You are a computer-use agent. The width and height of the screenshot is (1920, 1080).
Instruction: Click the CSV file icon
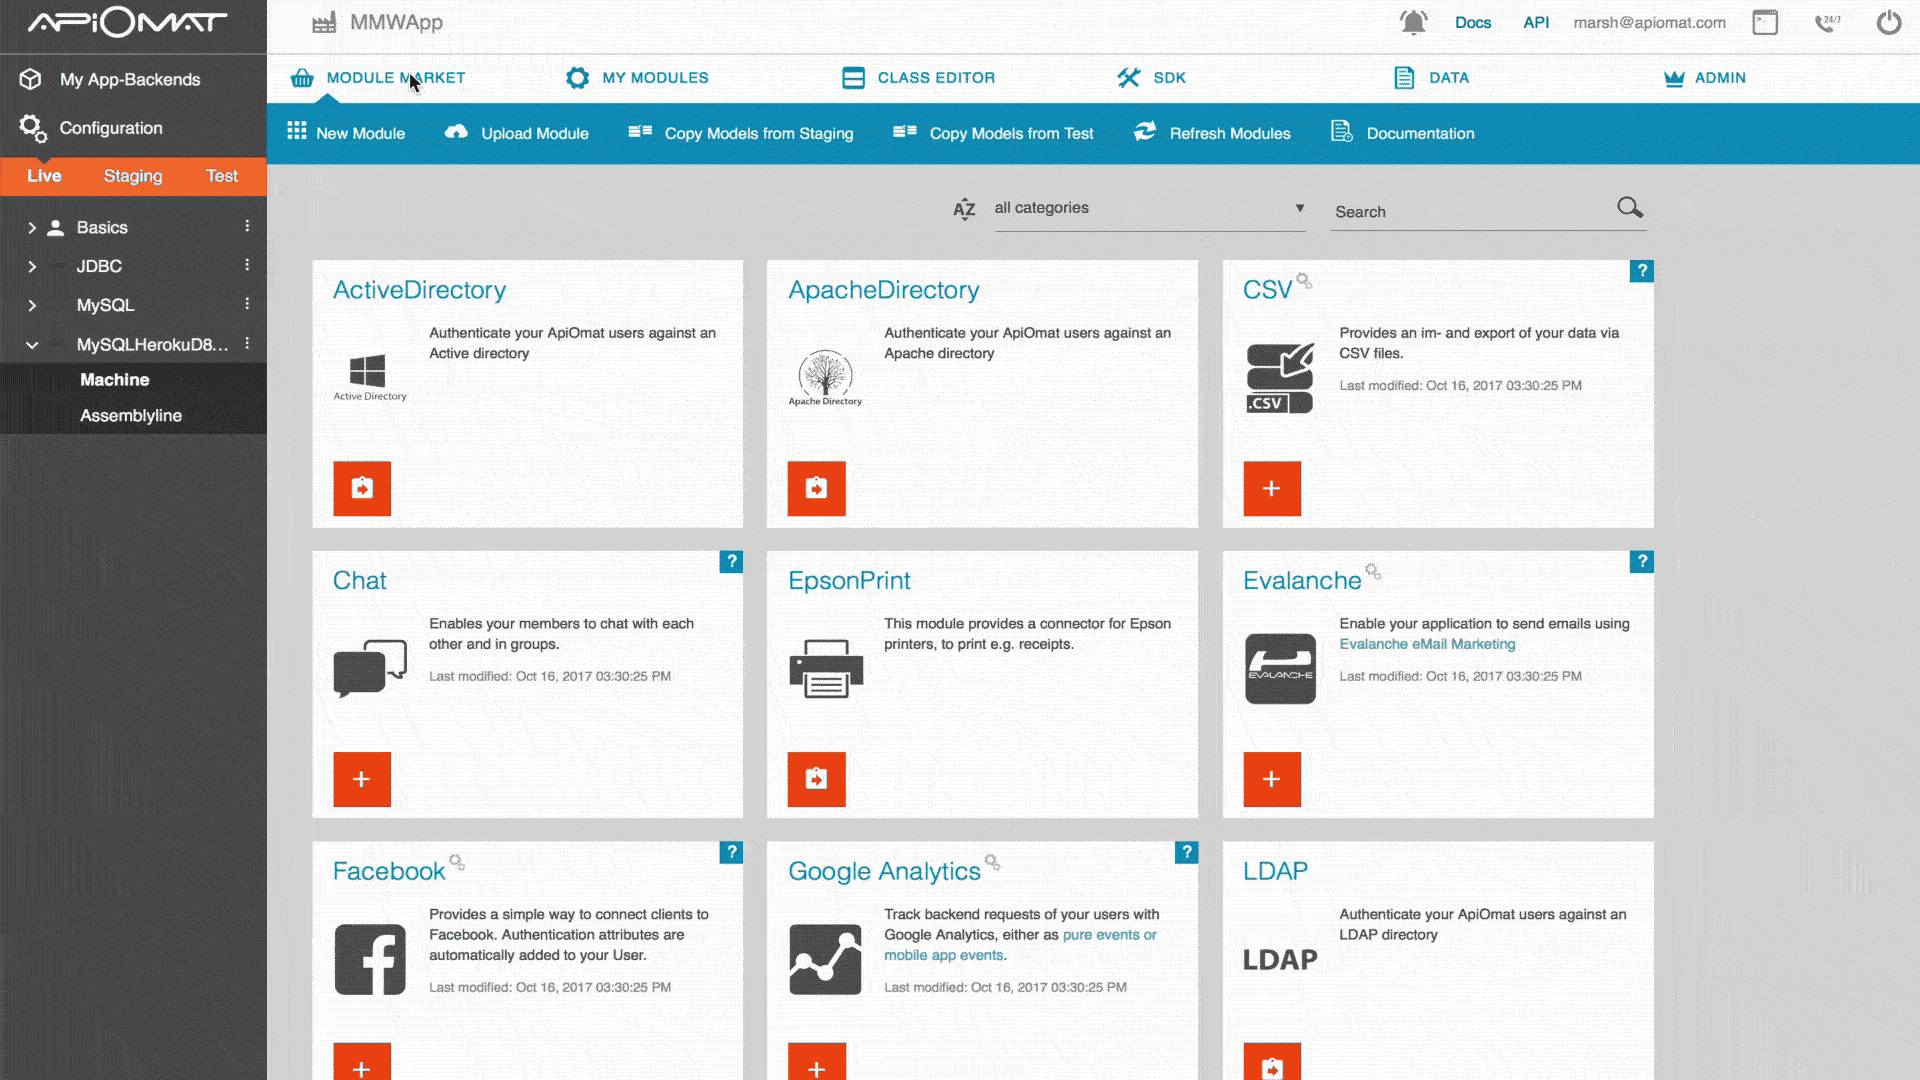click(x=1280, y=378)
